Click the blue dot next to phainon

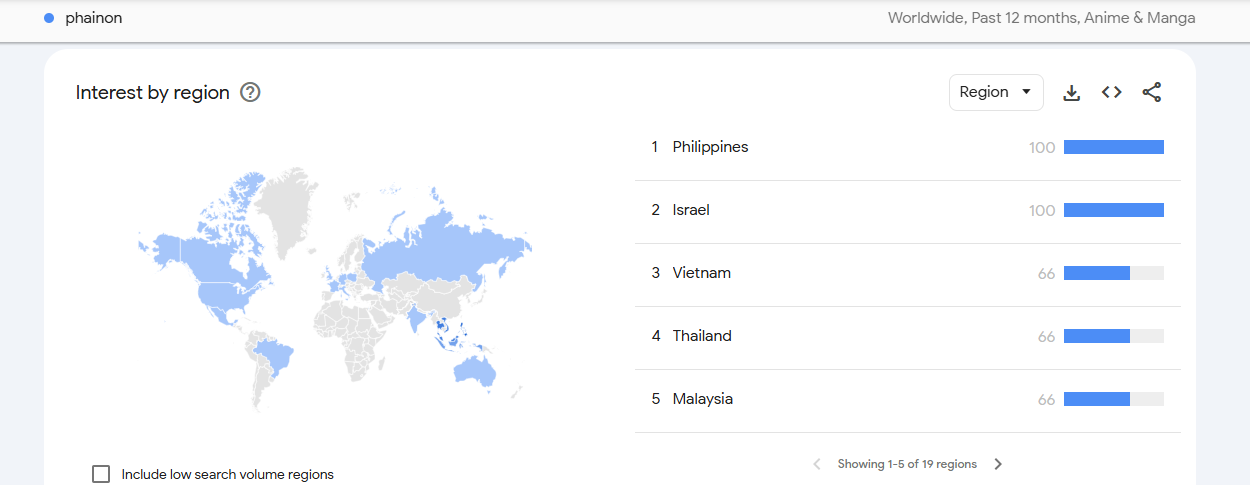pyautogui.click(x=49, y=18)
